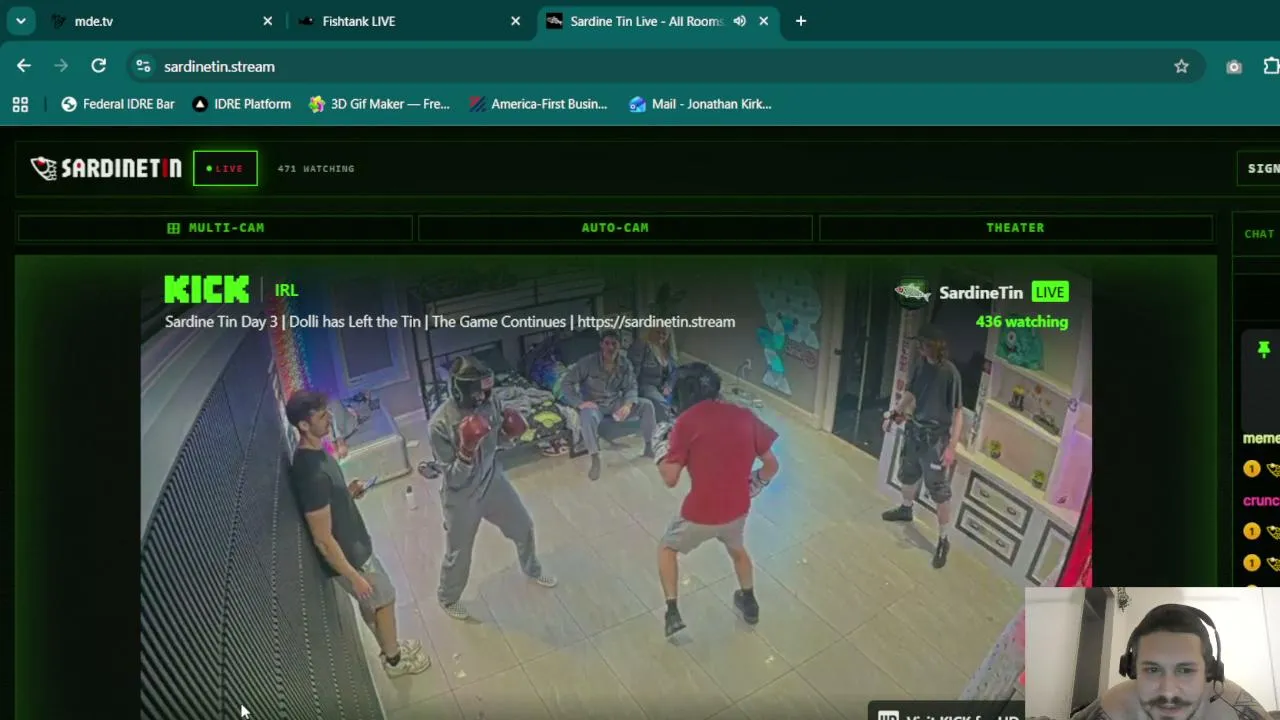This screenshot has width=1280, height=720.
Task: Go forward one page
Action: click(61, 66)
